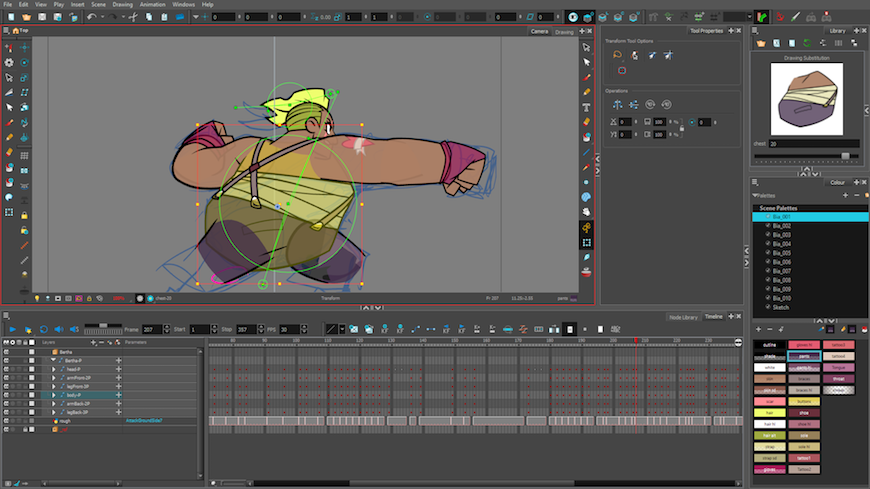Click the Library folder open icon
Viewport: 870px width, 489px height.
761,43
